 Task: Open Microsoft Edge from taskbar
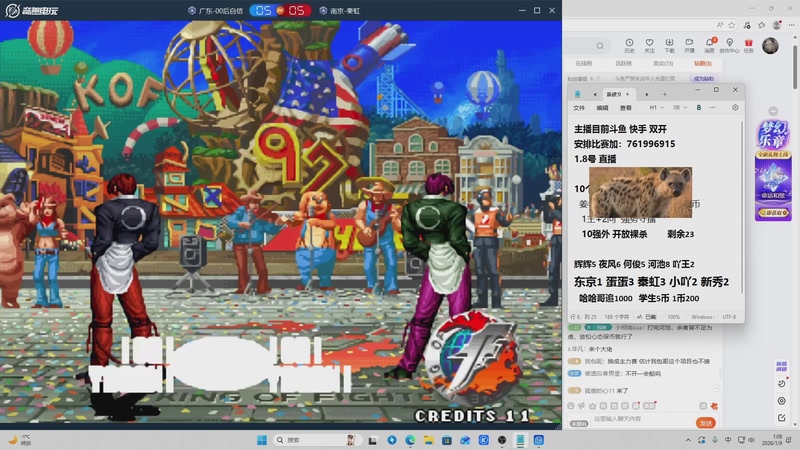point(410,440)
